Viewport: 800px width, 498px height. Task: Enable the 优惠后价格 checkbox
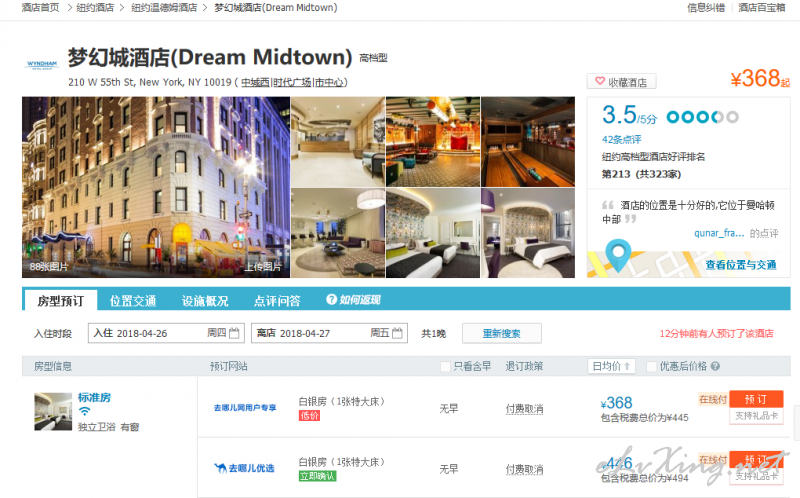(x=651, y=366)
